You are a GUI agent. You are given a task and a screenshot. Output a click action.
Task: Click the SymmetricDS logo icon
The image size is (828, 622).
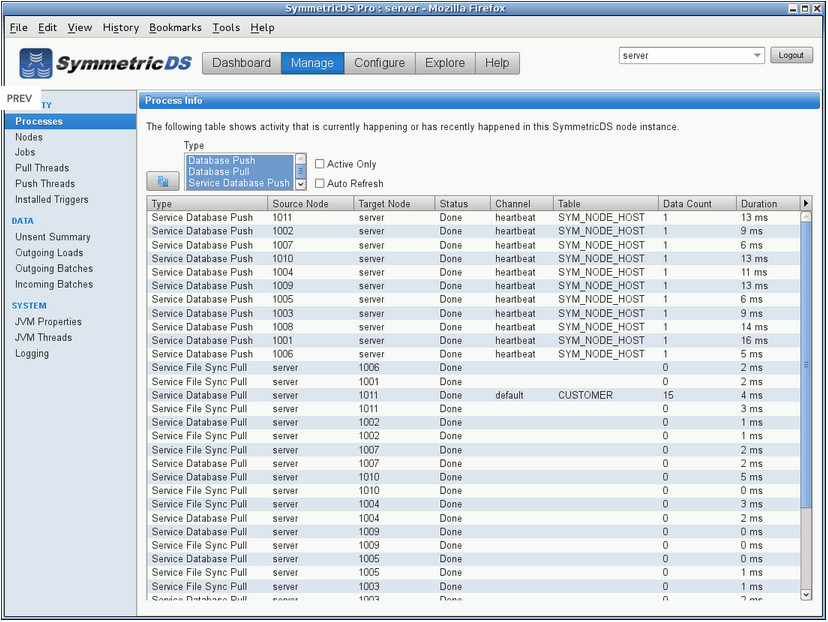pyautogui.click(x=36, y=63)
